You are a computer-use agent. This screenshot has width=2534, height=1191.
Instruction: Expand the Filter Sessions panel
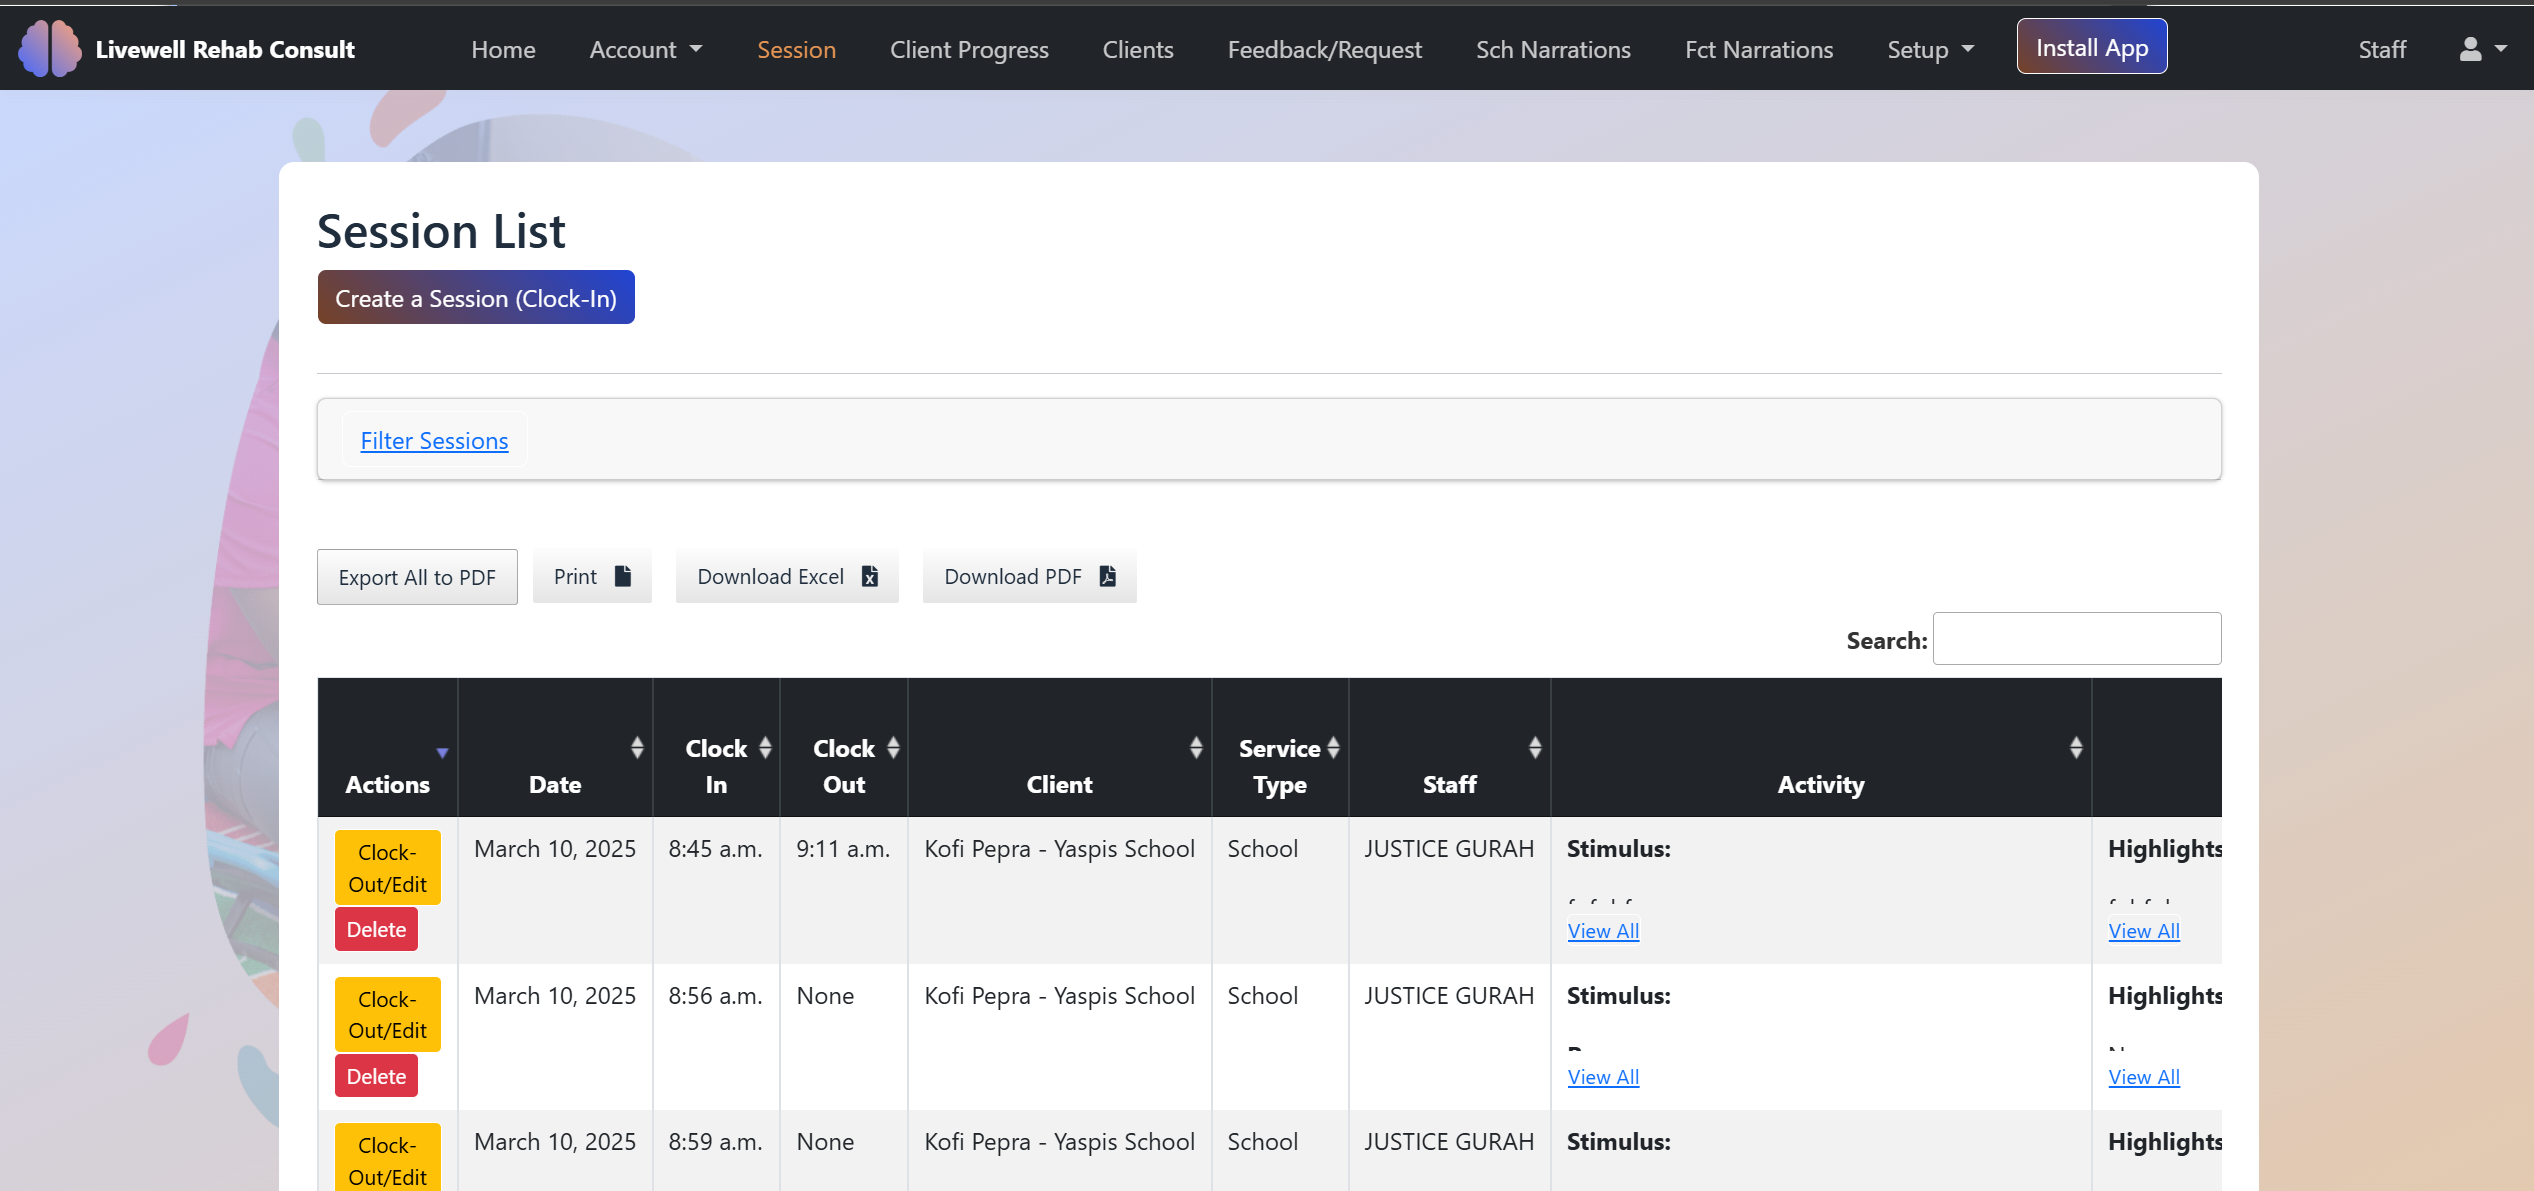434,440
